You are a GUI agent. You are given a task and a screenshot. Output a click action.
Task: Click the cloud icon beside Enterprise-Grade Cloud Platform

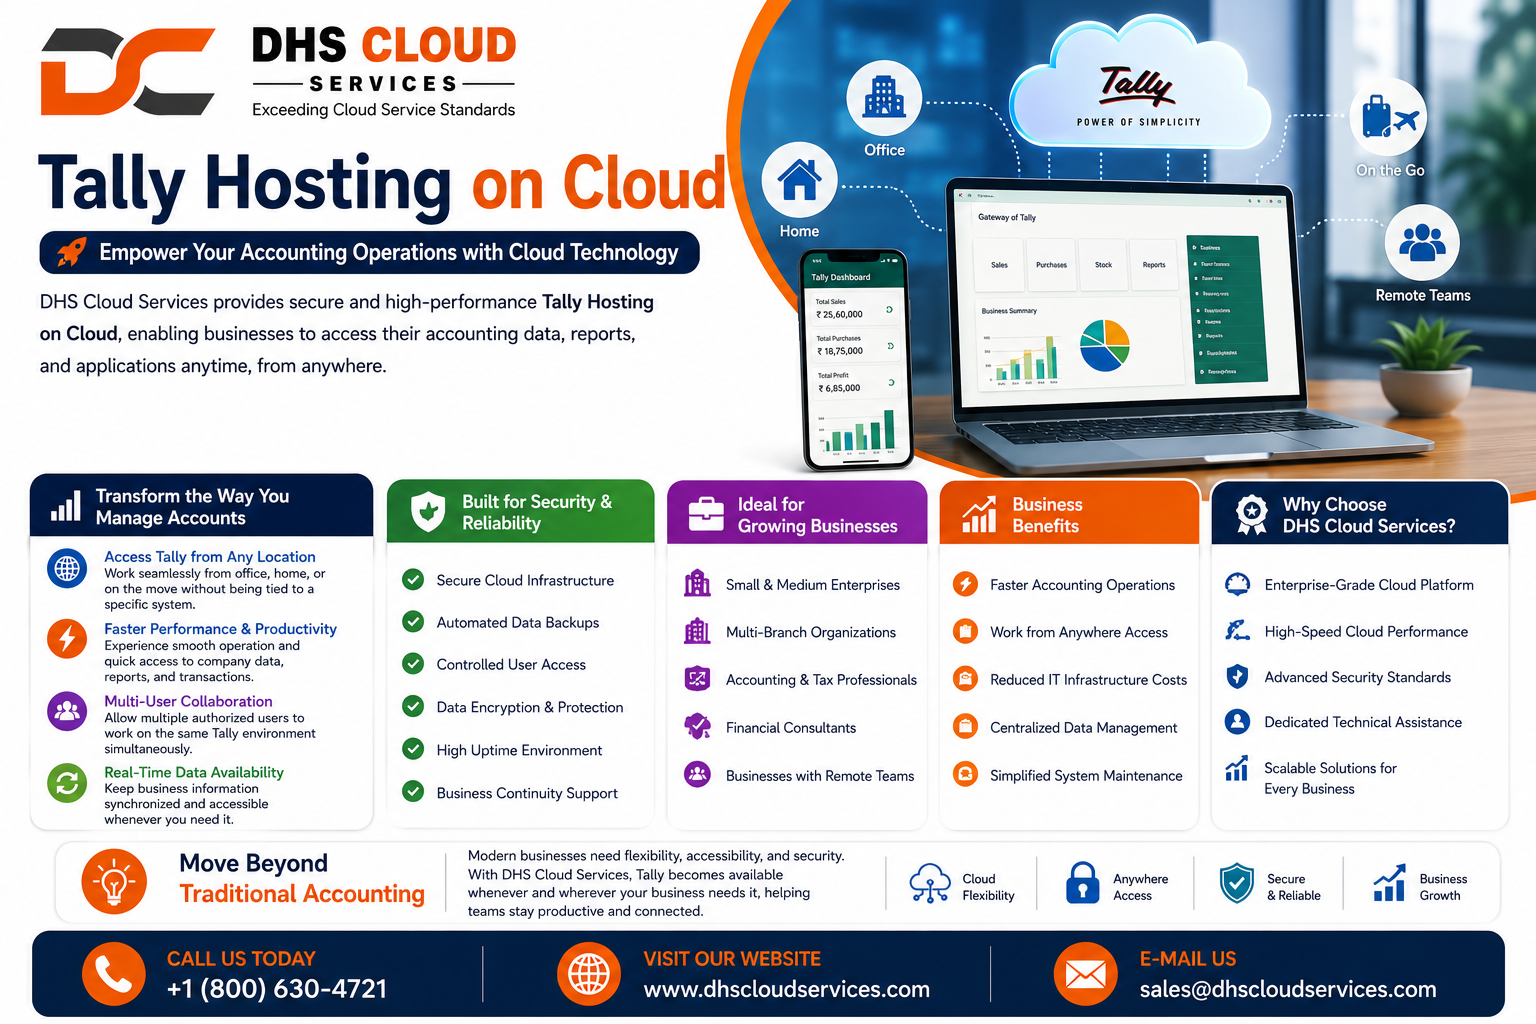1237,584
